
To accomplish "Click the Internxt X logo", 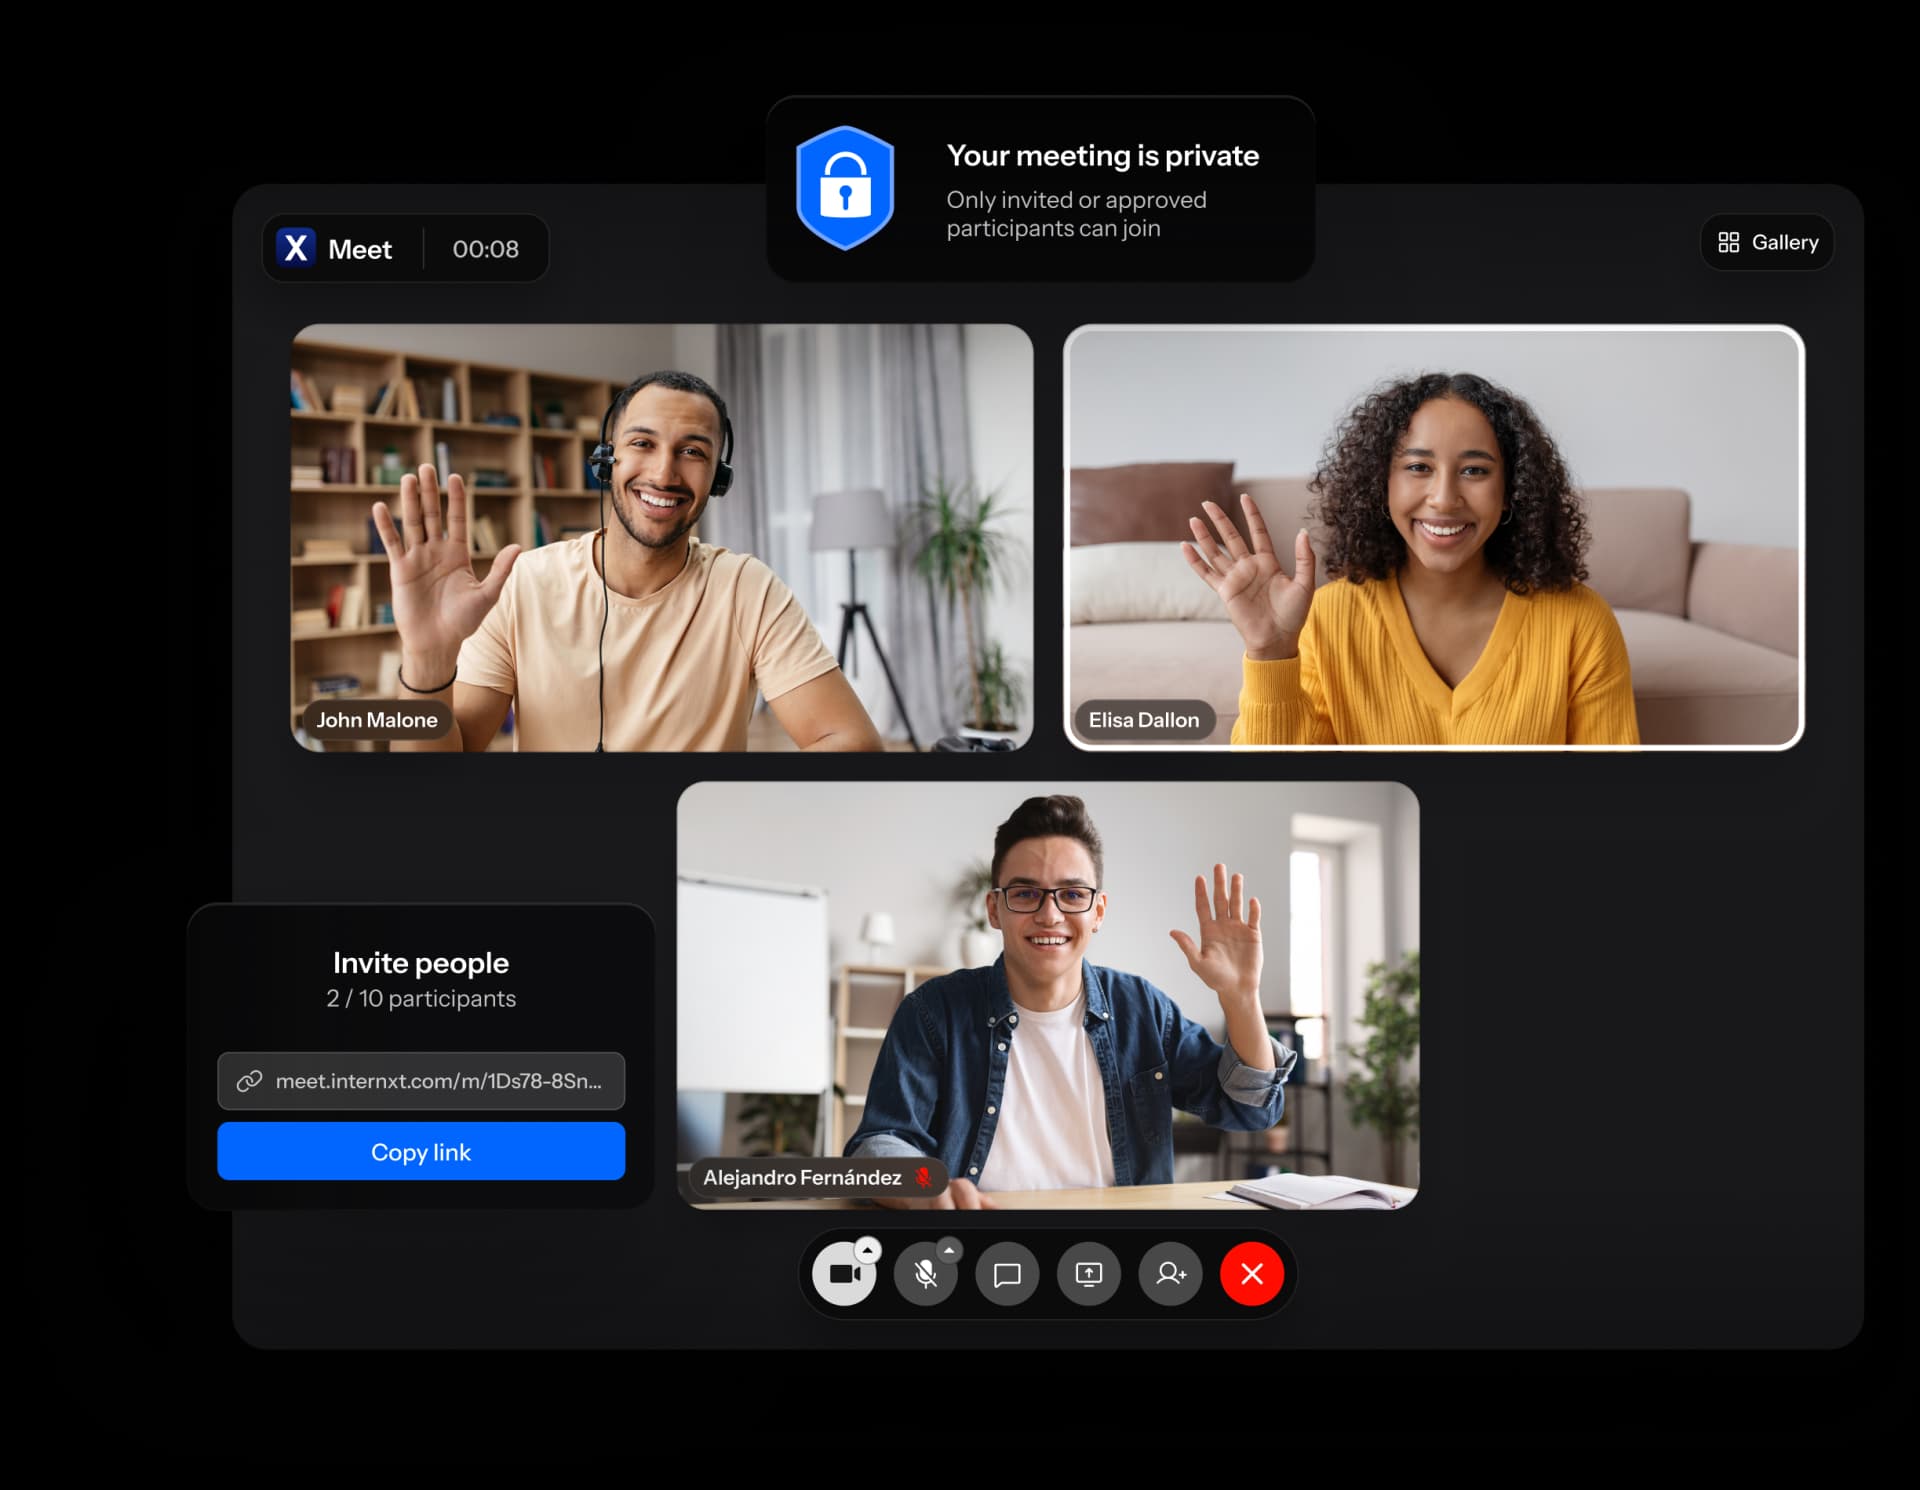I will (296, 247).
